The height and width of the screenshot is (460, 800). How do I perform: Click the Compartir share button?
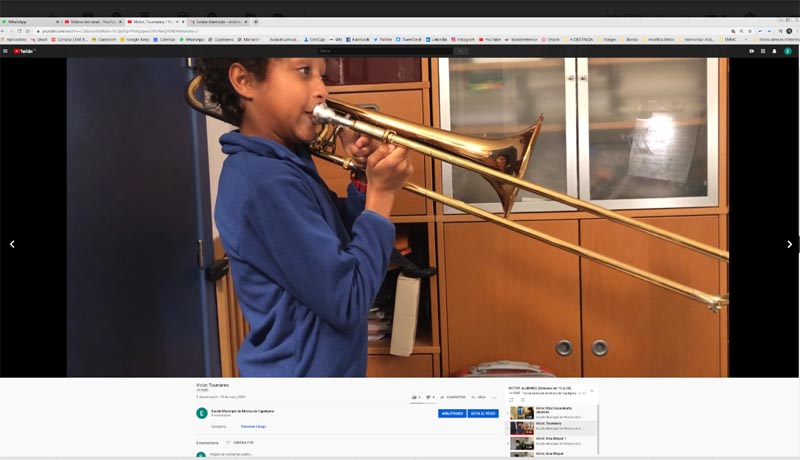point(453,397)
